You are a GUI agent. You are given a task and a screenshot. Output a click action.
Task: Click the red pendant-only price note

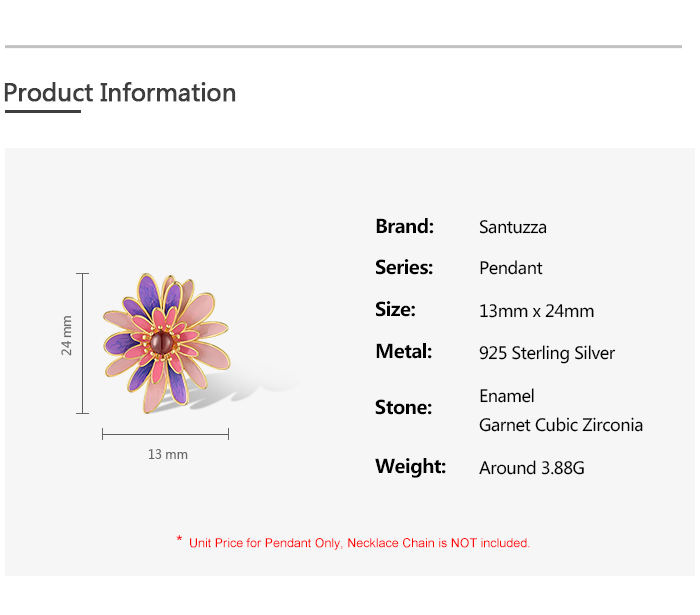[x=359, y=543]
